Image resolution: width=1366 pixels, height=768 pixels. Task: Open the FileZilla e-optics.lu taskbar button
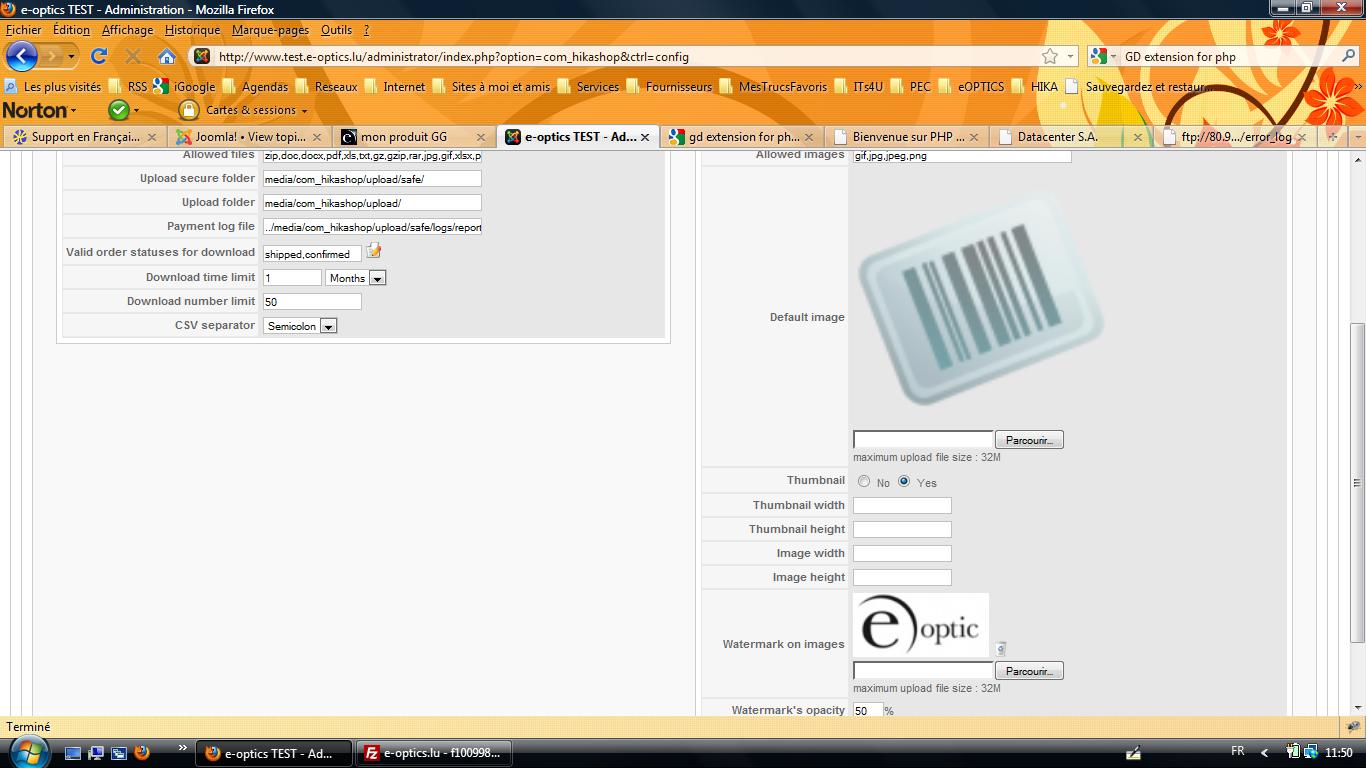pos(432,753)
